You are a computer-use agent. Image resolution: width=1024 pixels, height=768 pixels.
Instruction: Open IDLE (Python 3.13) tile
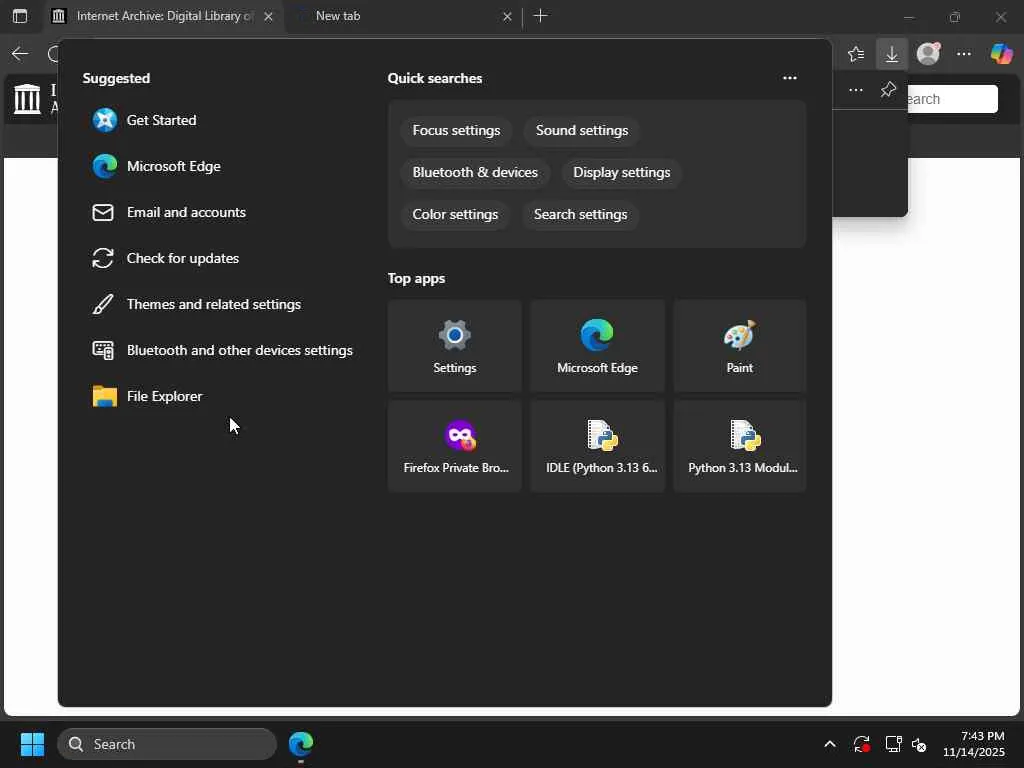tap(597, 446)
